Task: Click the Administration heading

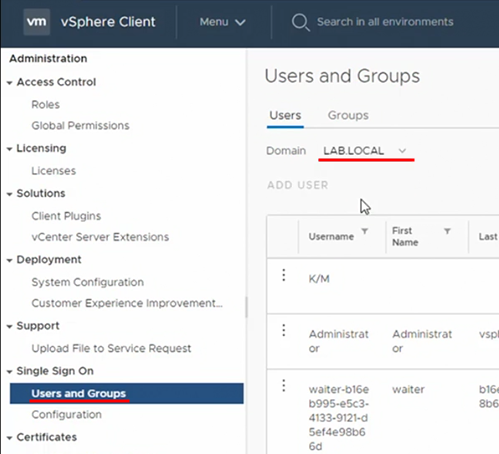Action: tap(48, 59)
